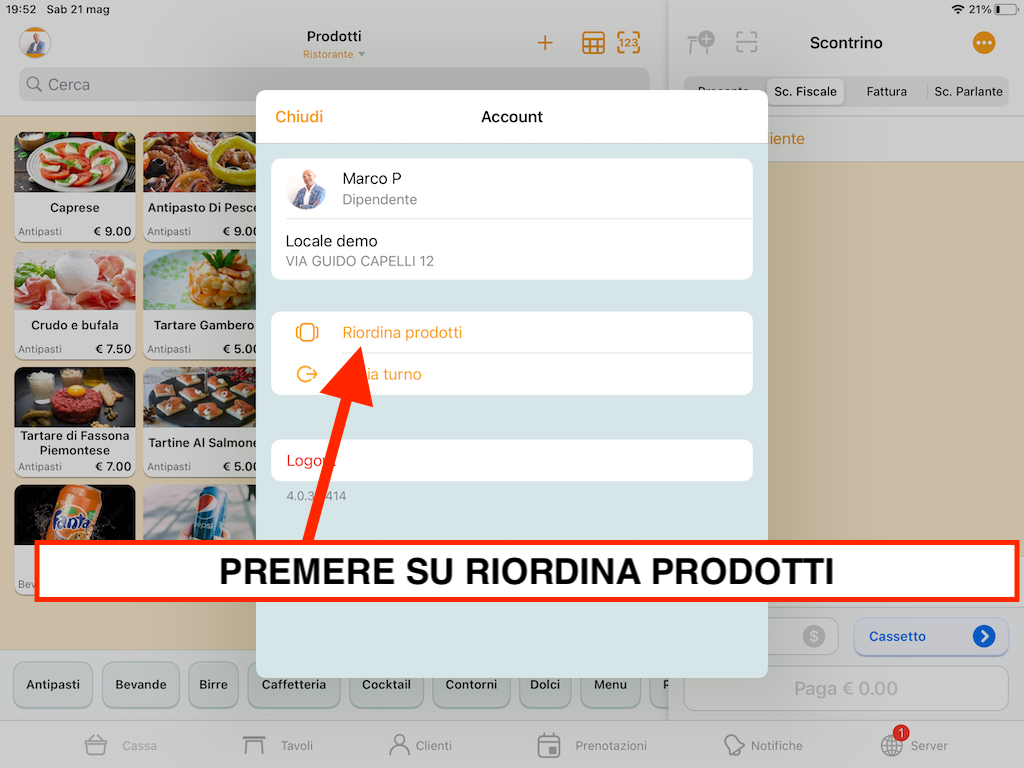Filter products by Bevande category
The image size is (1024, 768).
click(x=140, y=684)
